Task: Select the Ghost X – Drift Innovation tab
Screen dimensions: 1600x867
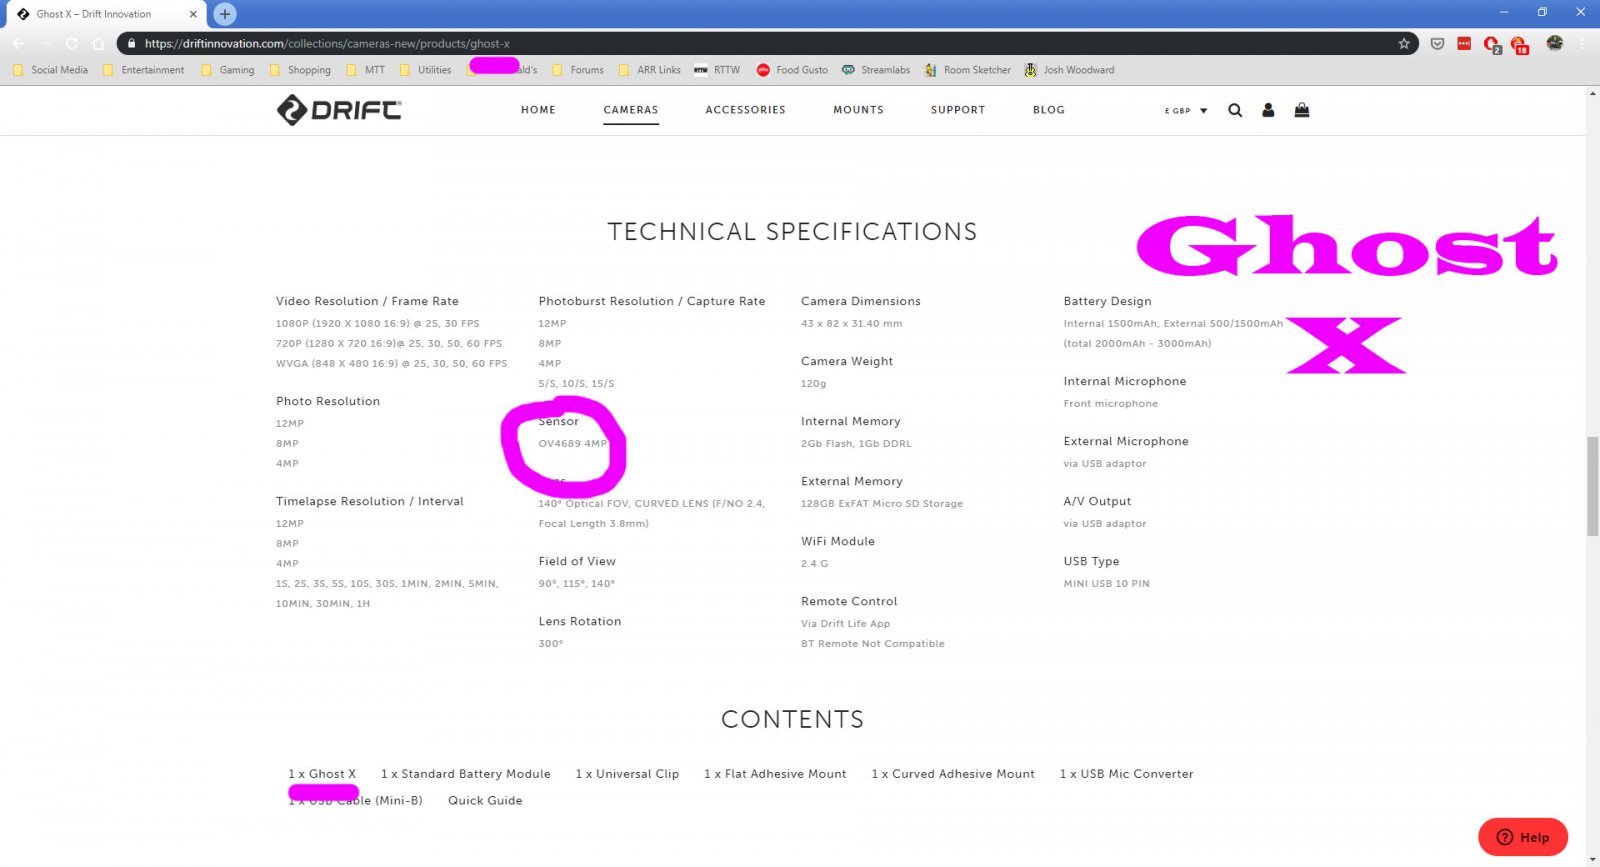Action: pyautogui.click(x=106, y=14)
